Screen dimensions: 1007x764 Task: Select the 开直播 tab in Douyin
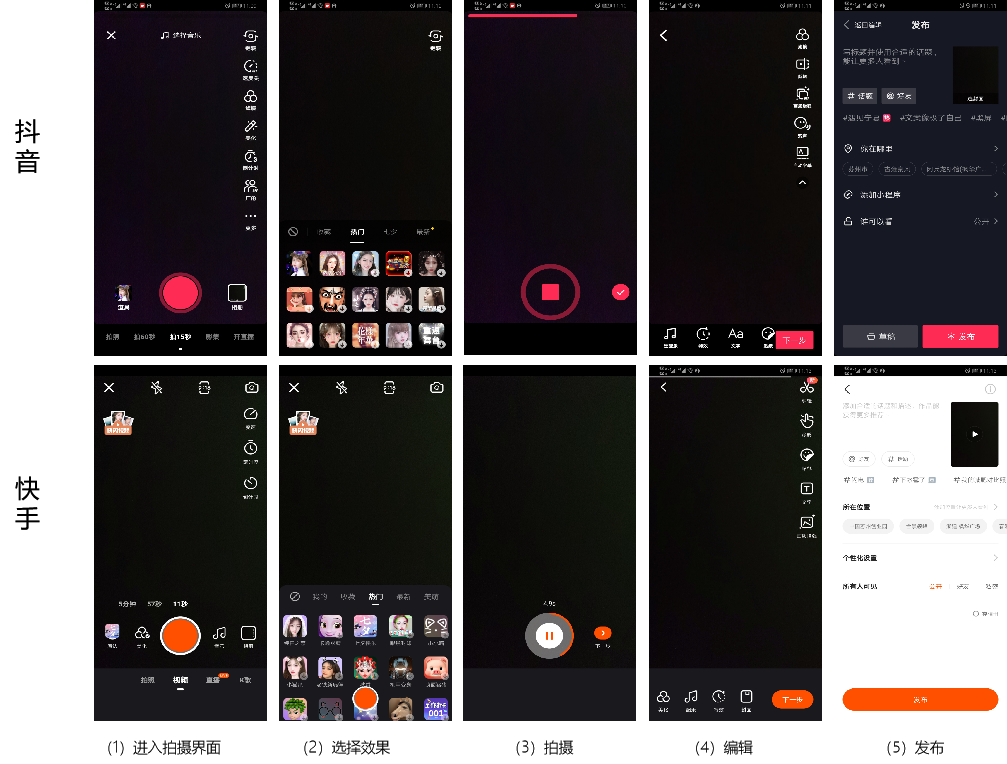[243, 337]
